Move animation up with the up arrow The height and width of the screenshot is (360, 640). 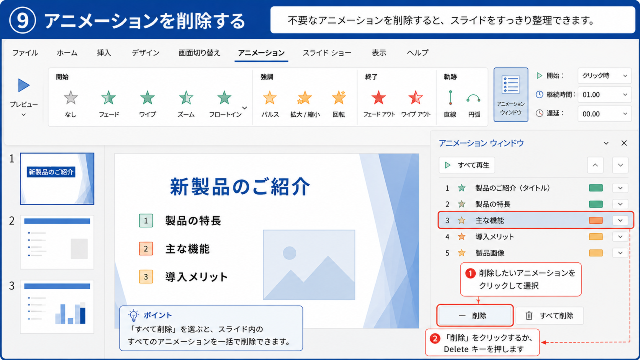point(595,165)
